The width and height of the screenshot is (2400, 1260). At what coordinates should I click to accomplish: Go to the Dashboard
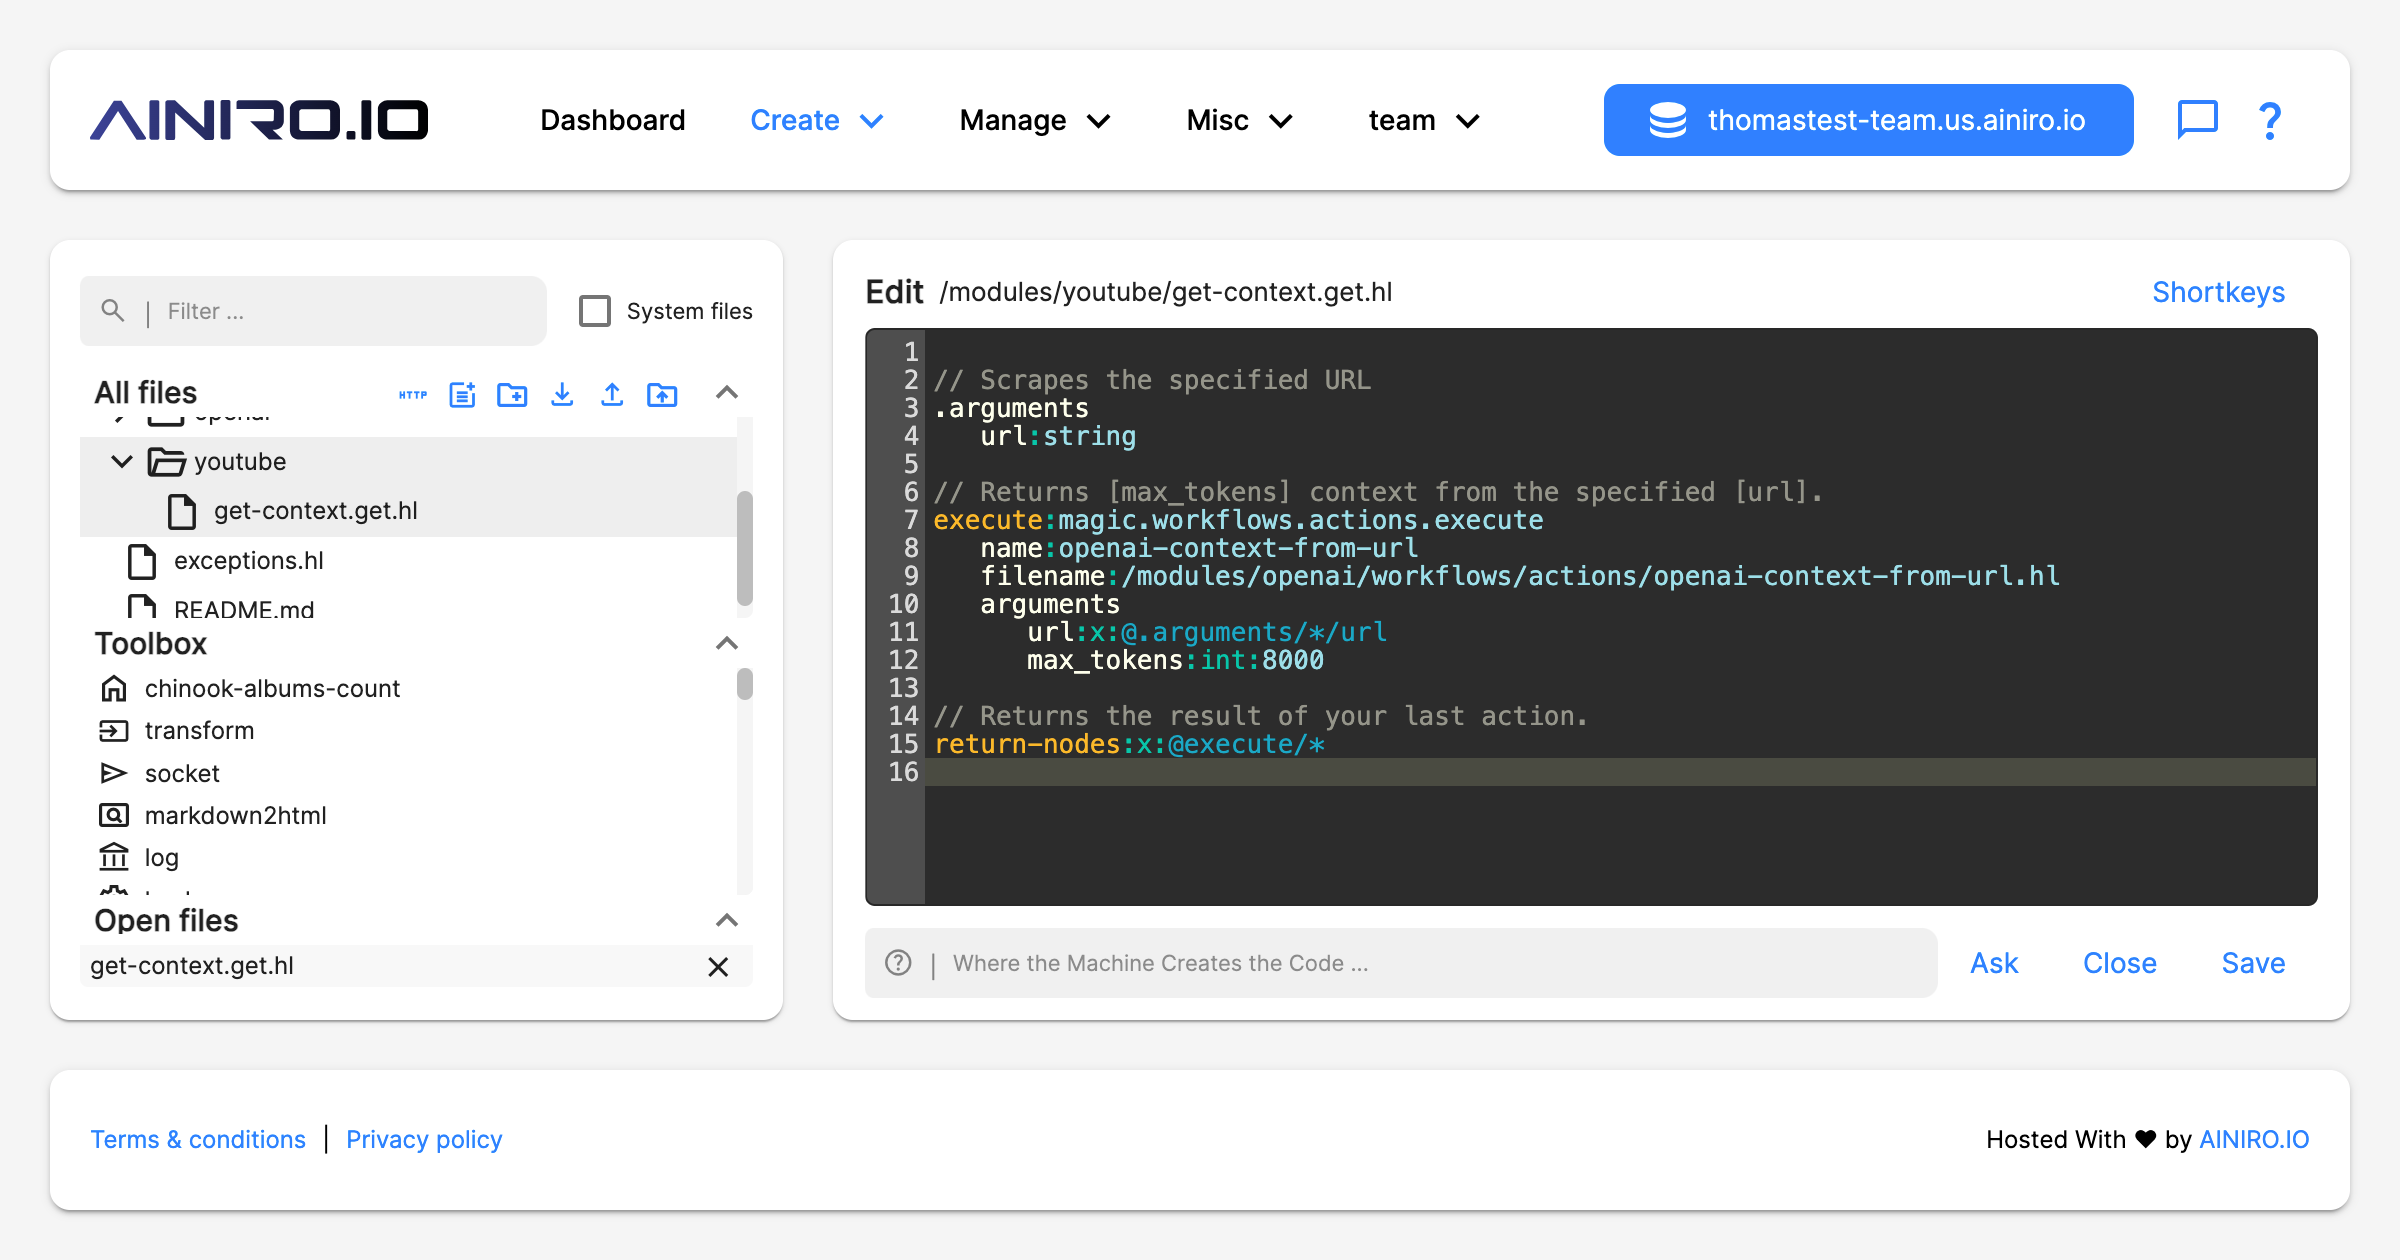(613, 120)
